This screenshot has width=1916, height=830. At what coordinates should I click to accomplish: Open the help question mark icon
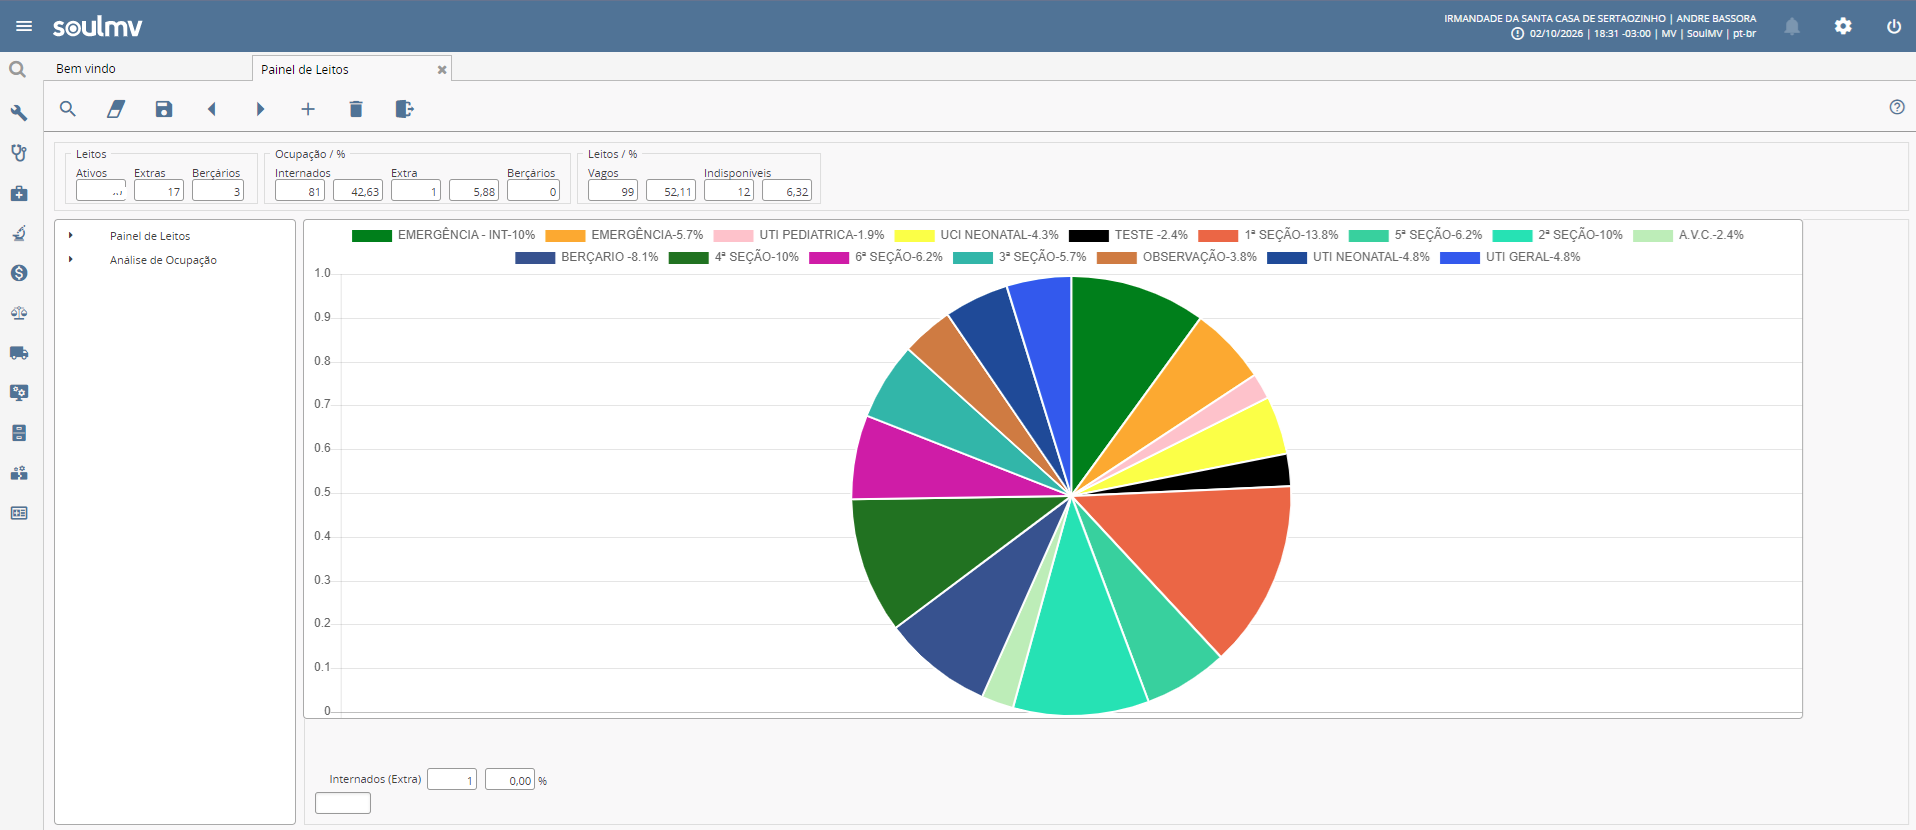[1897, 107]
